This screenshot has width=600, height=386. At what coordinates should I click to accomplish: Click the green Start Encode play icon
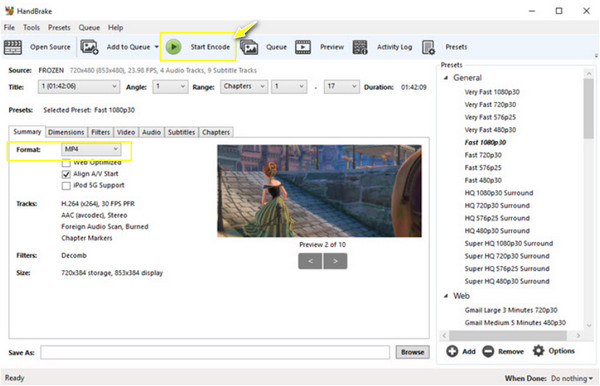coord(173,47)
